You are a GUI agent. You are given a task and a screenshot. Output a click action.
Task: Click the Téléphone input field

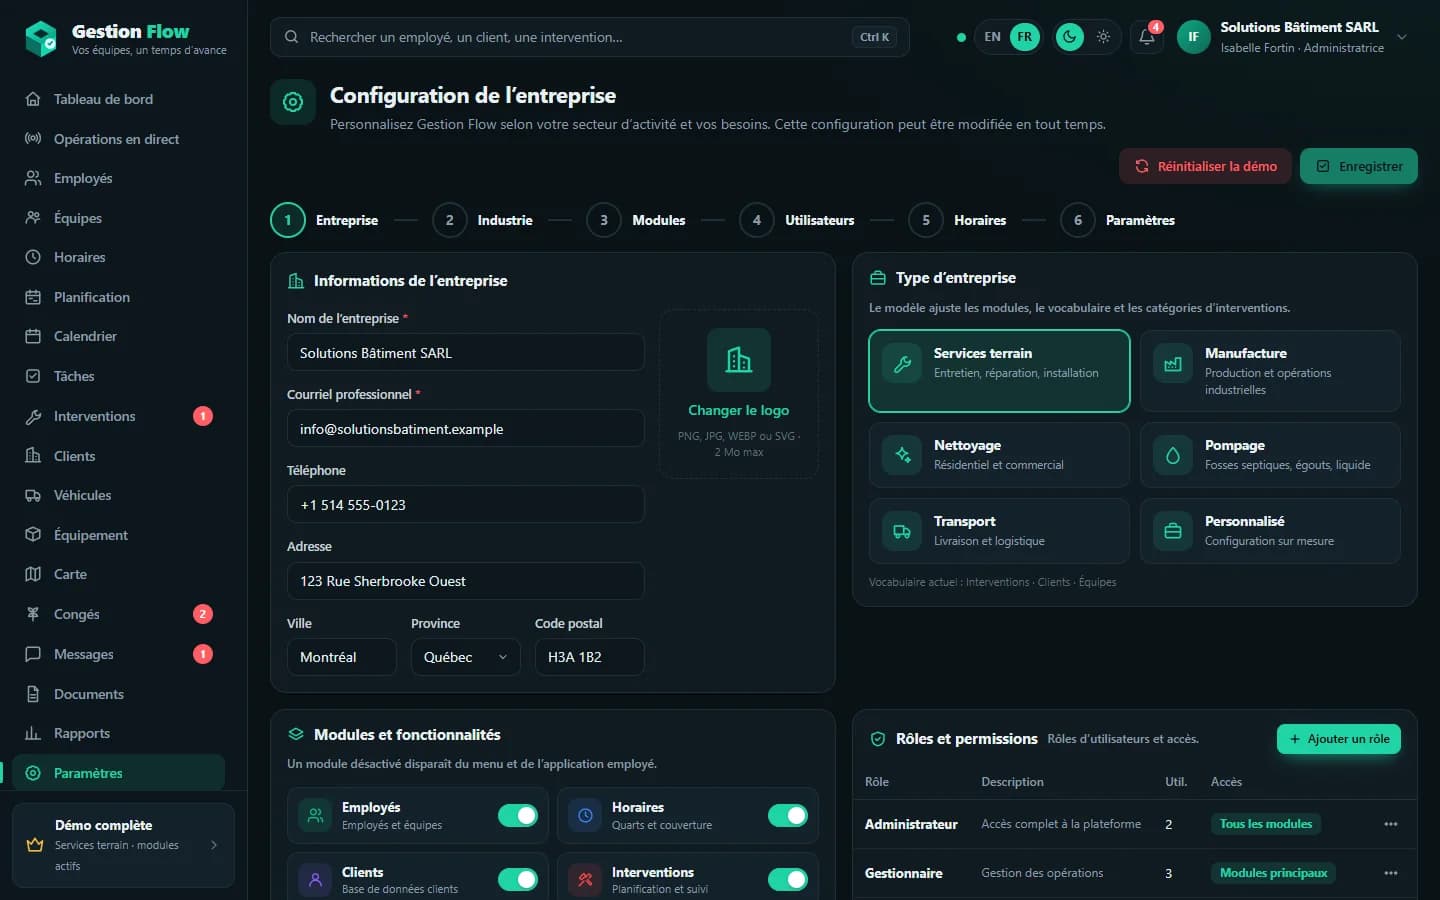466,505
